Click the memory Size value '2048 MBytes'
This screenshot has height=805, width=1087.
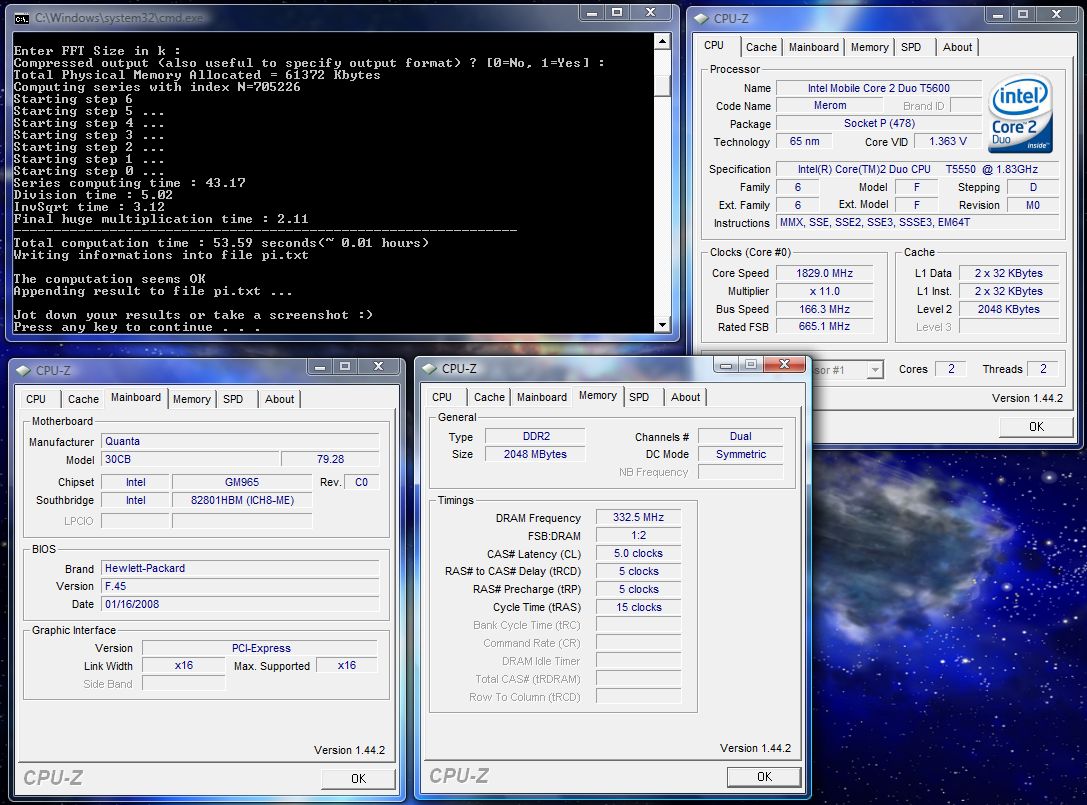[x=536, y=454]
